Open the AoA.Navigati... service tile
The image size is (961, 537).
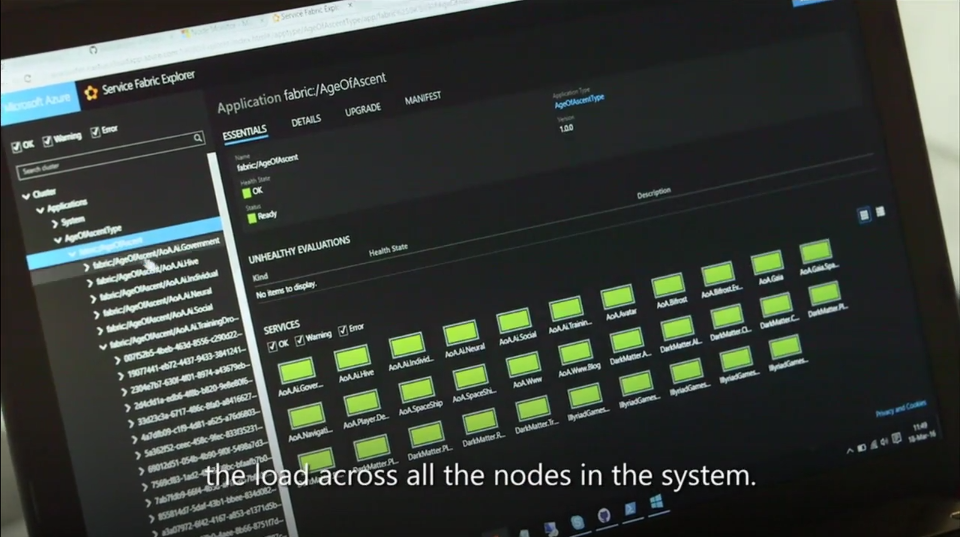click(306, 417)
